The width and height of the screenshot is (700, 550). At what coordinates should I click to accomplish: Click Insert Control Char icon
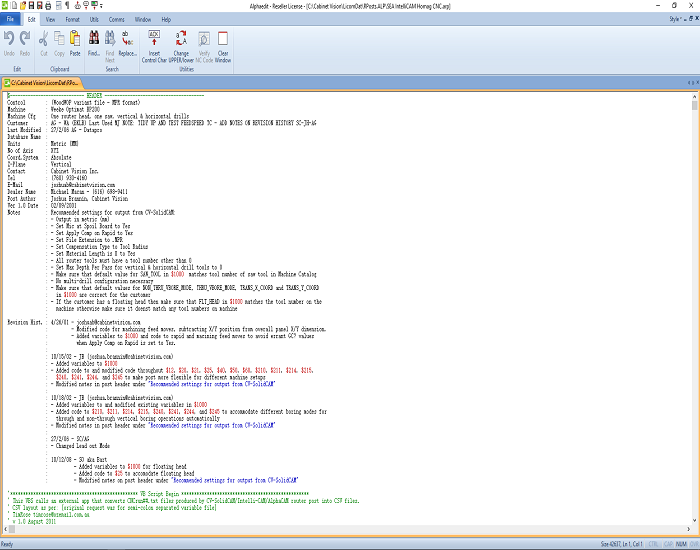point(155,44)
